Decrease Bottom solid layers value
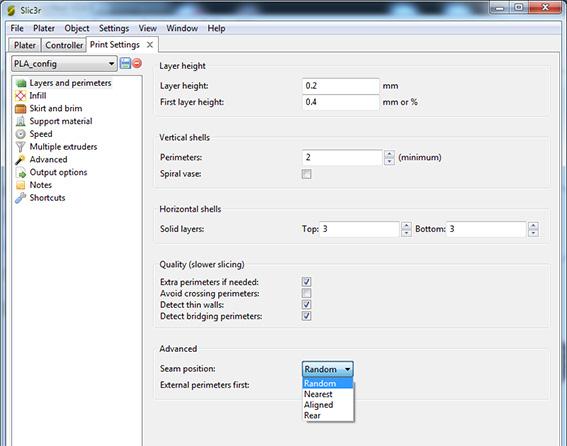The image size is (567, 446). coord(533,233)
